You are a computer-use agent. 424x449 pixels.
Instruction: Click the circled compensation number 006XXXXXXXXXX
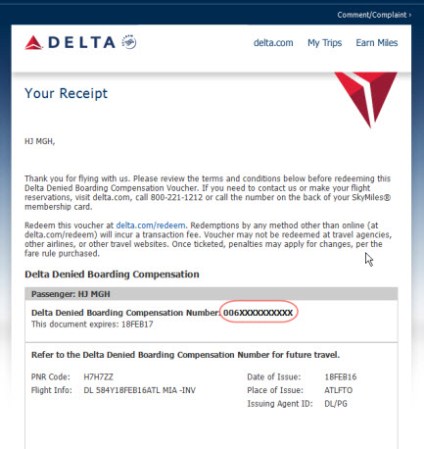click(258, 313)
